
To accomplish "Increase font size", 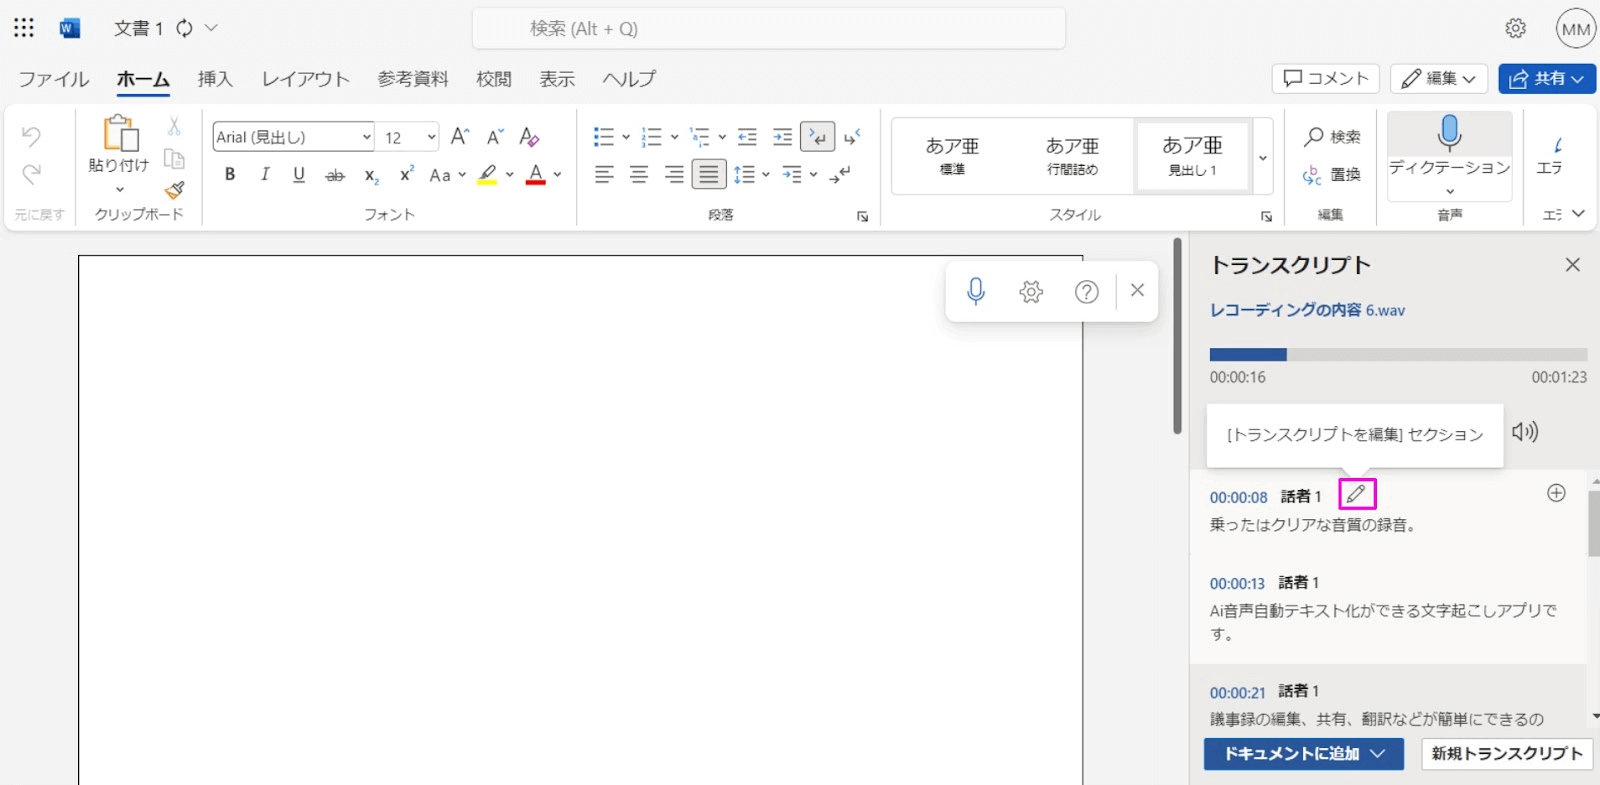I will pyautogui.click(x=460, y=137).
